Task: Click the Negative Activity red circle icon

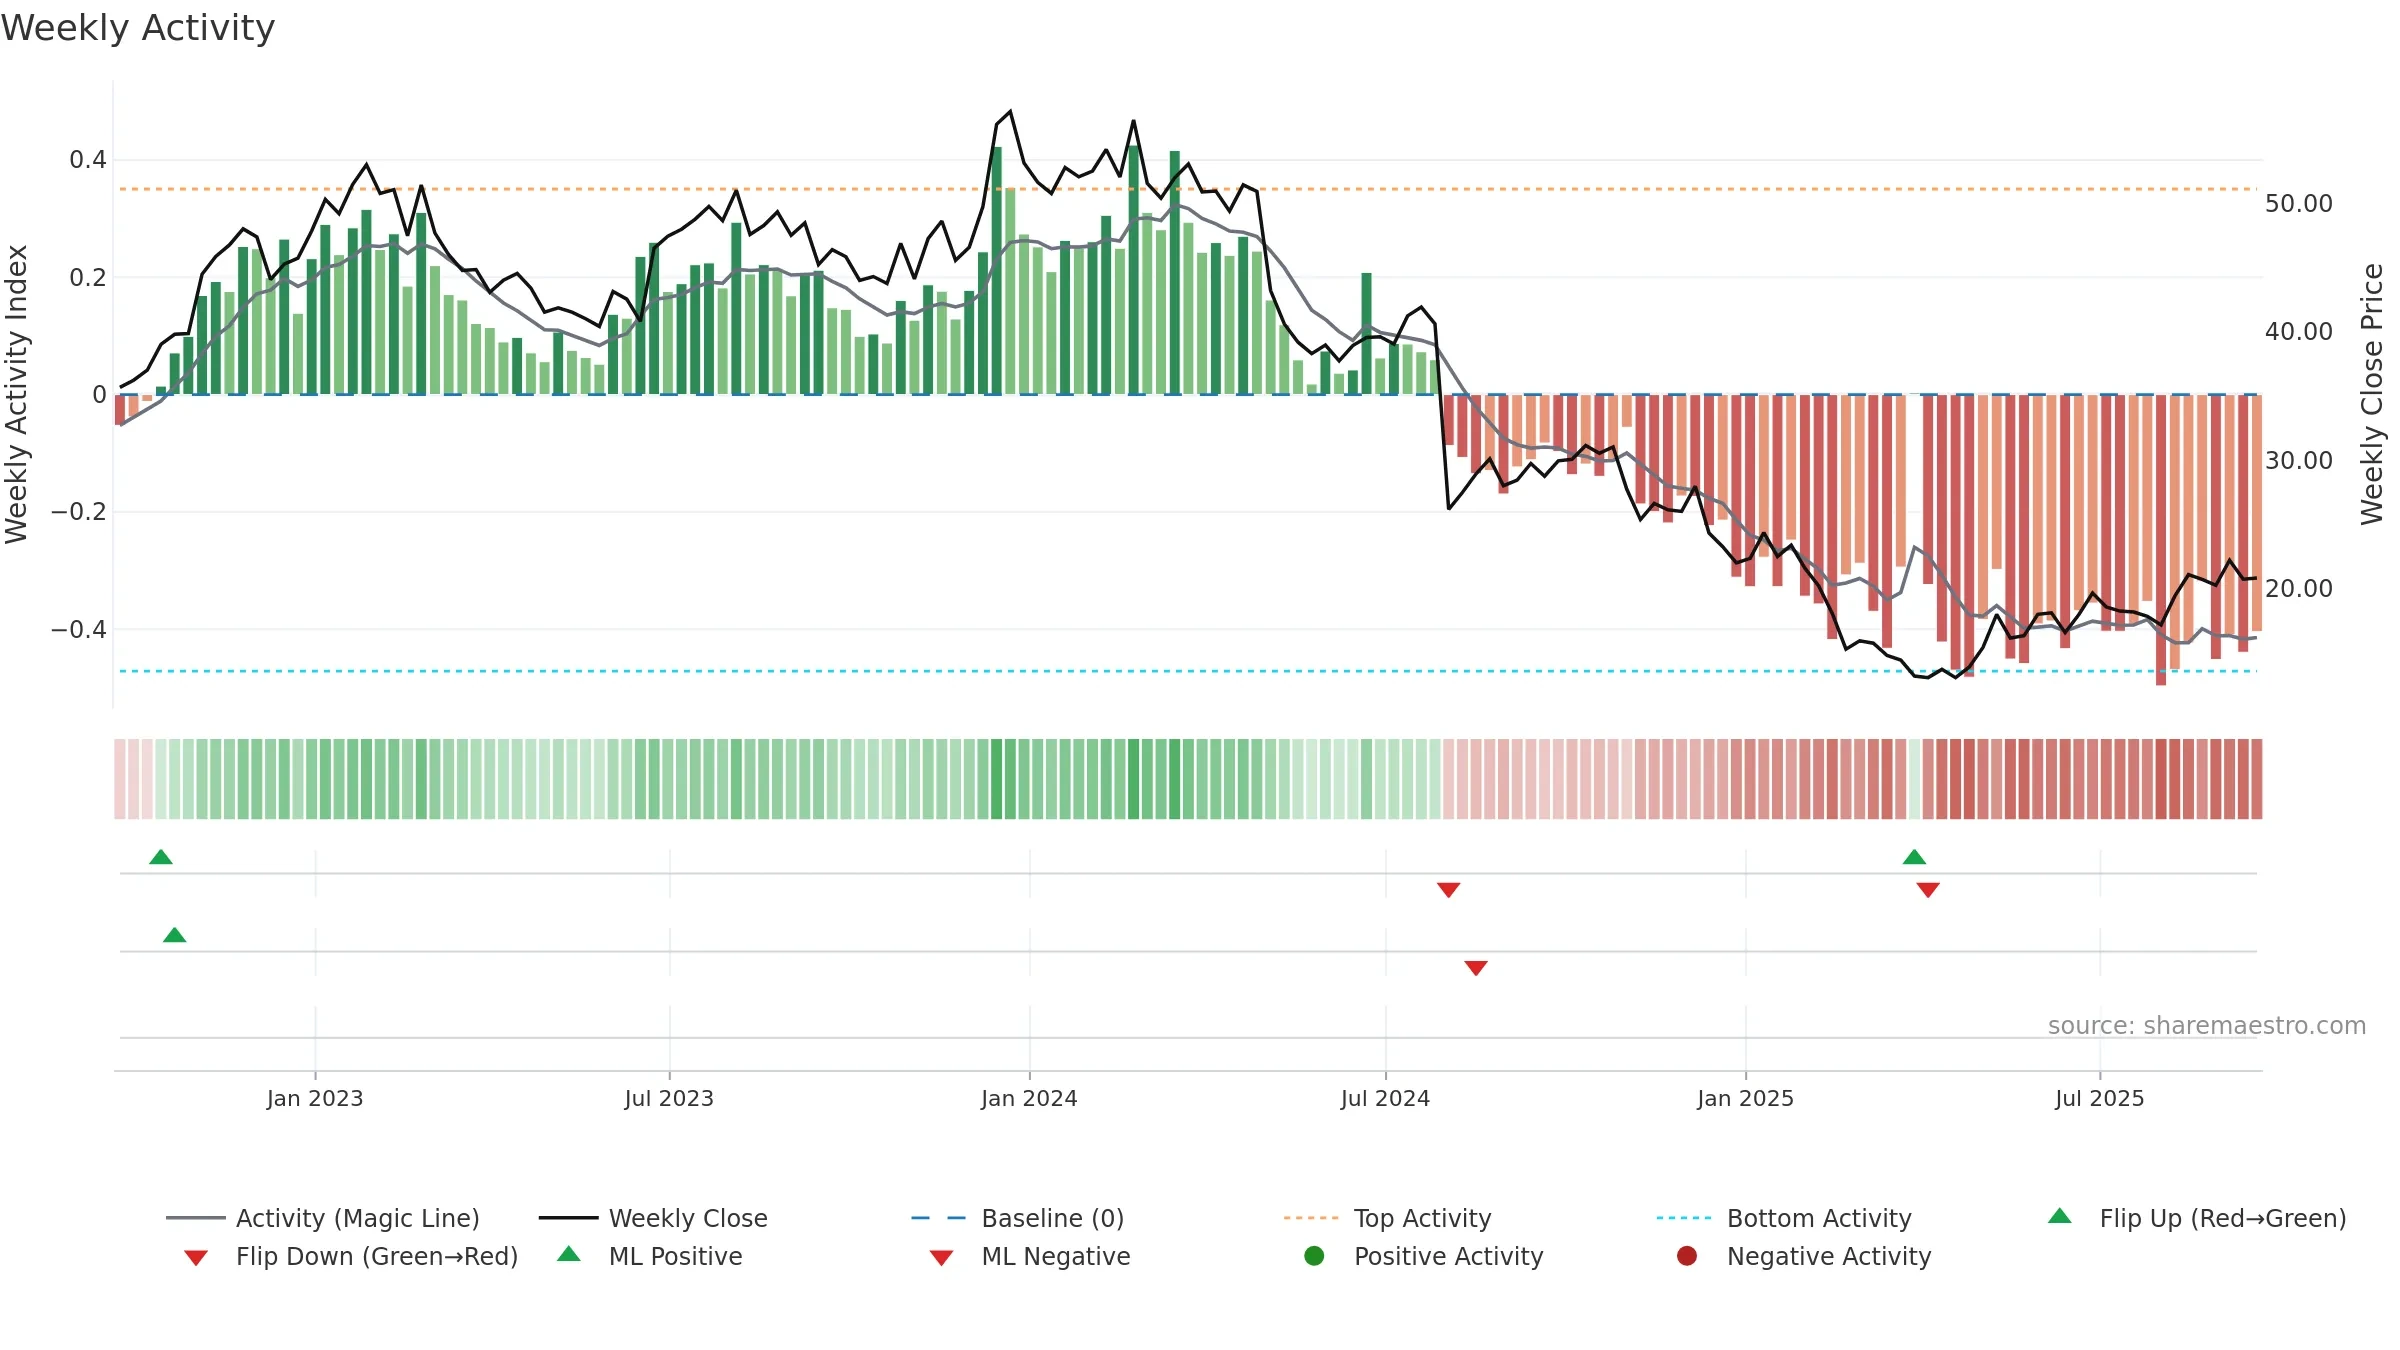Action: [x=1687, y=1256]
